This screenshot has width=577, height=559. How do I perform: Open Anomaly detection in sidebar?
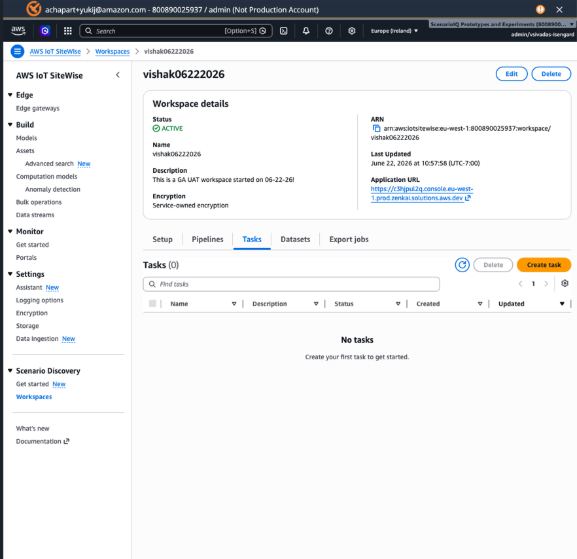click(x=53, y=190)
